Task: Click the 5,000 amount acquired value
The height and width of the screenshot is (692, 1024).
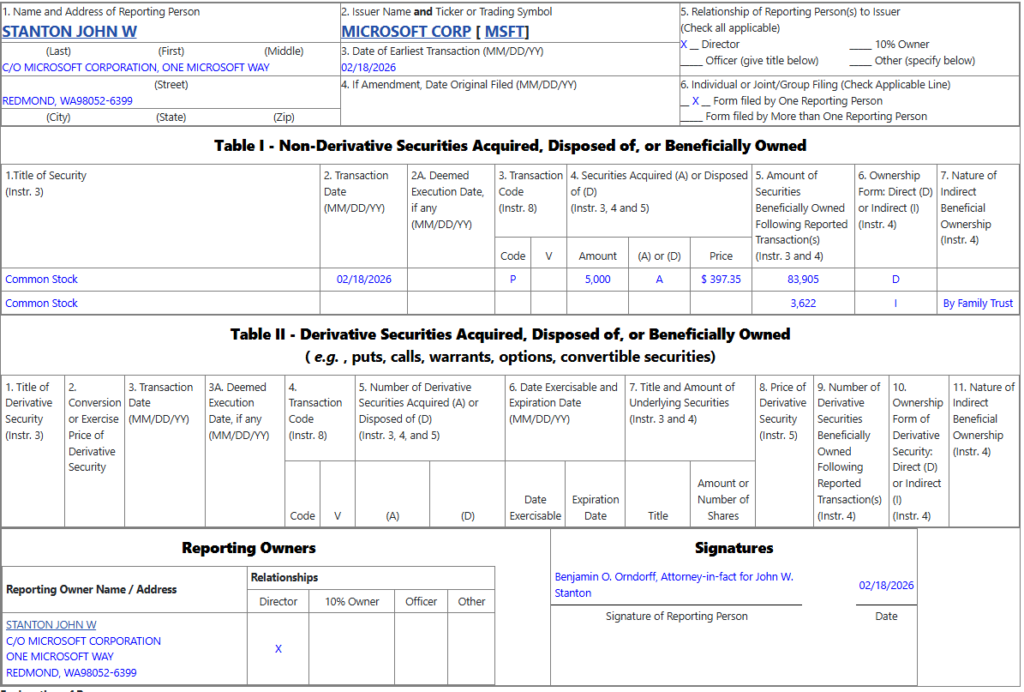Action: (597, 279)
